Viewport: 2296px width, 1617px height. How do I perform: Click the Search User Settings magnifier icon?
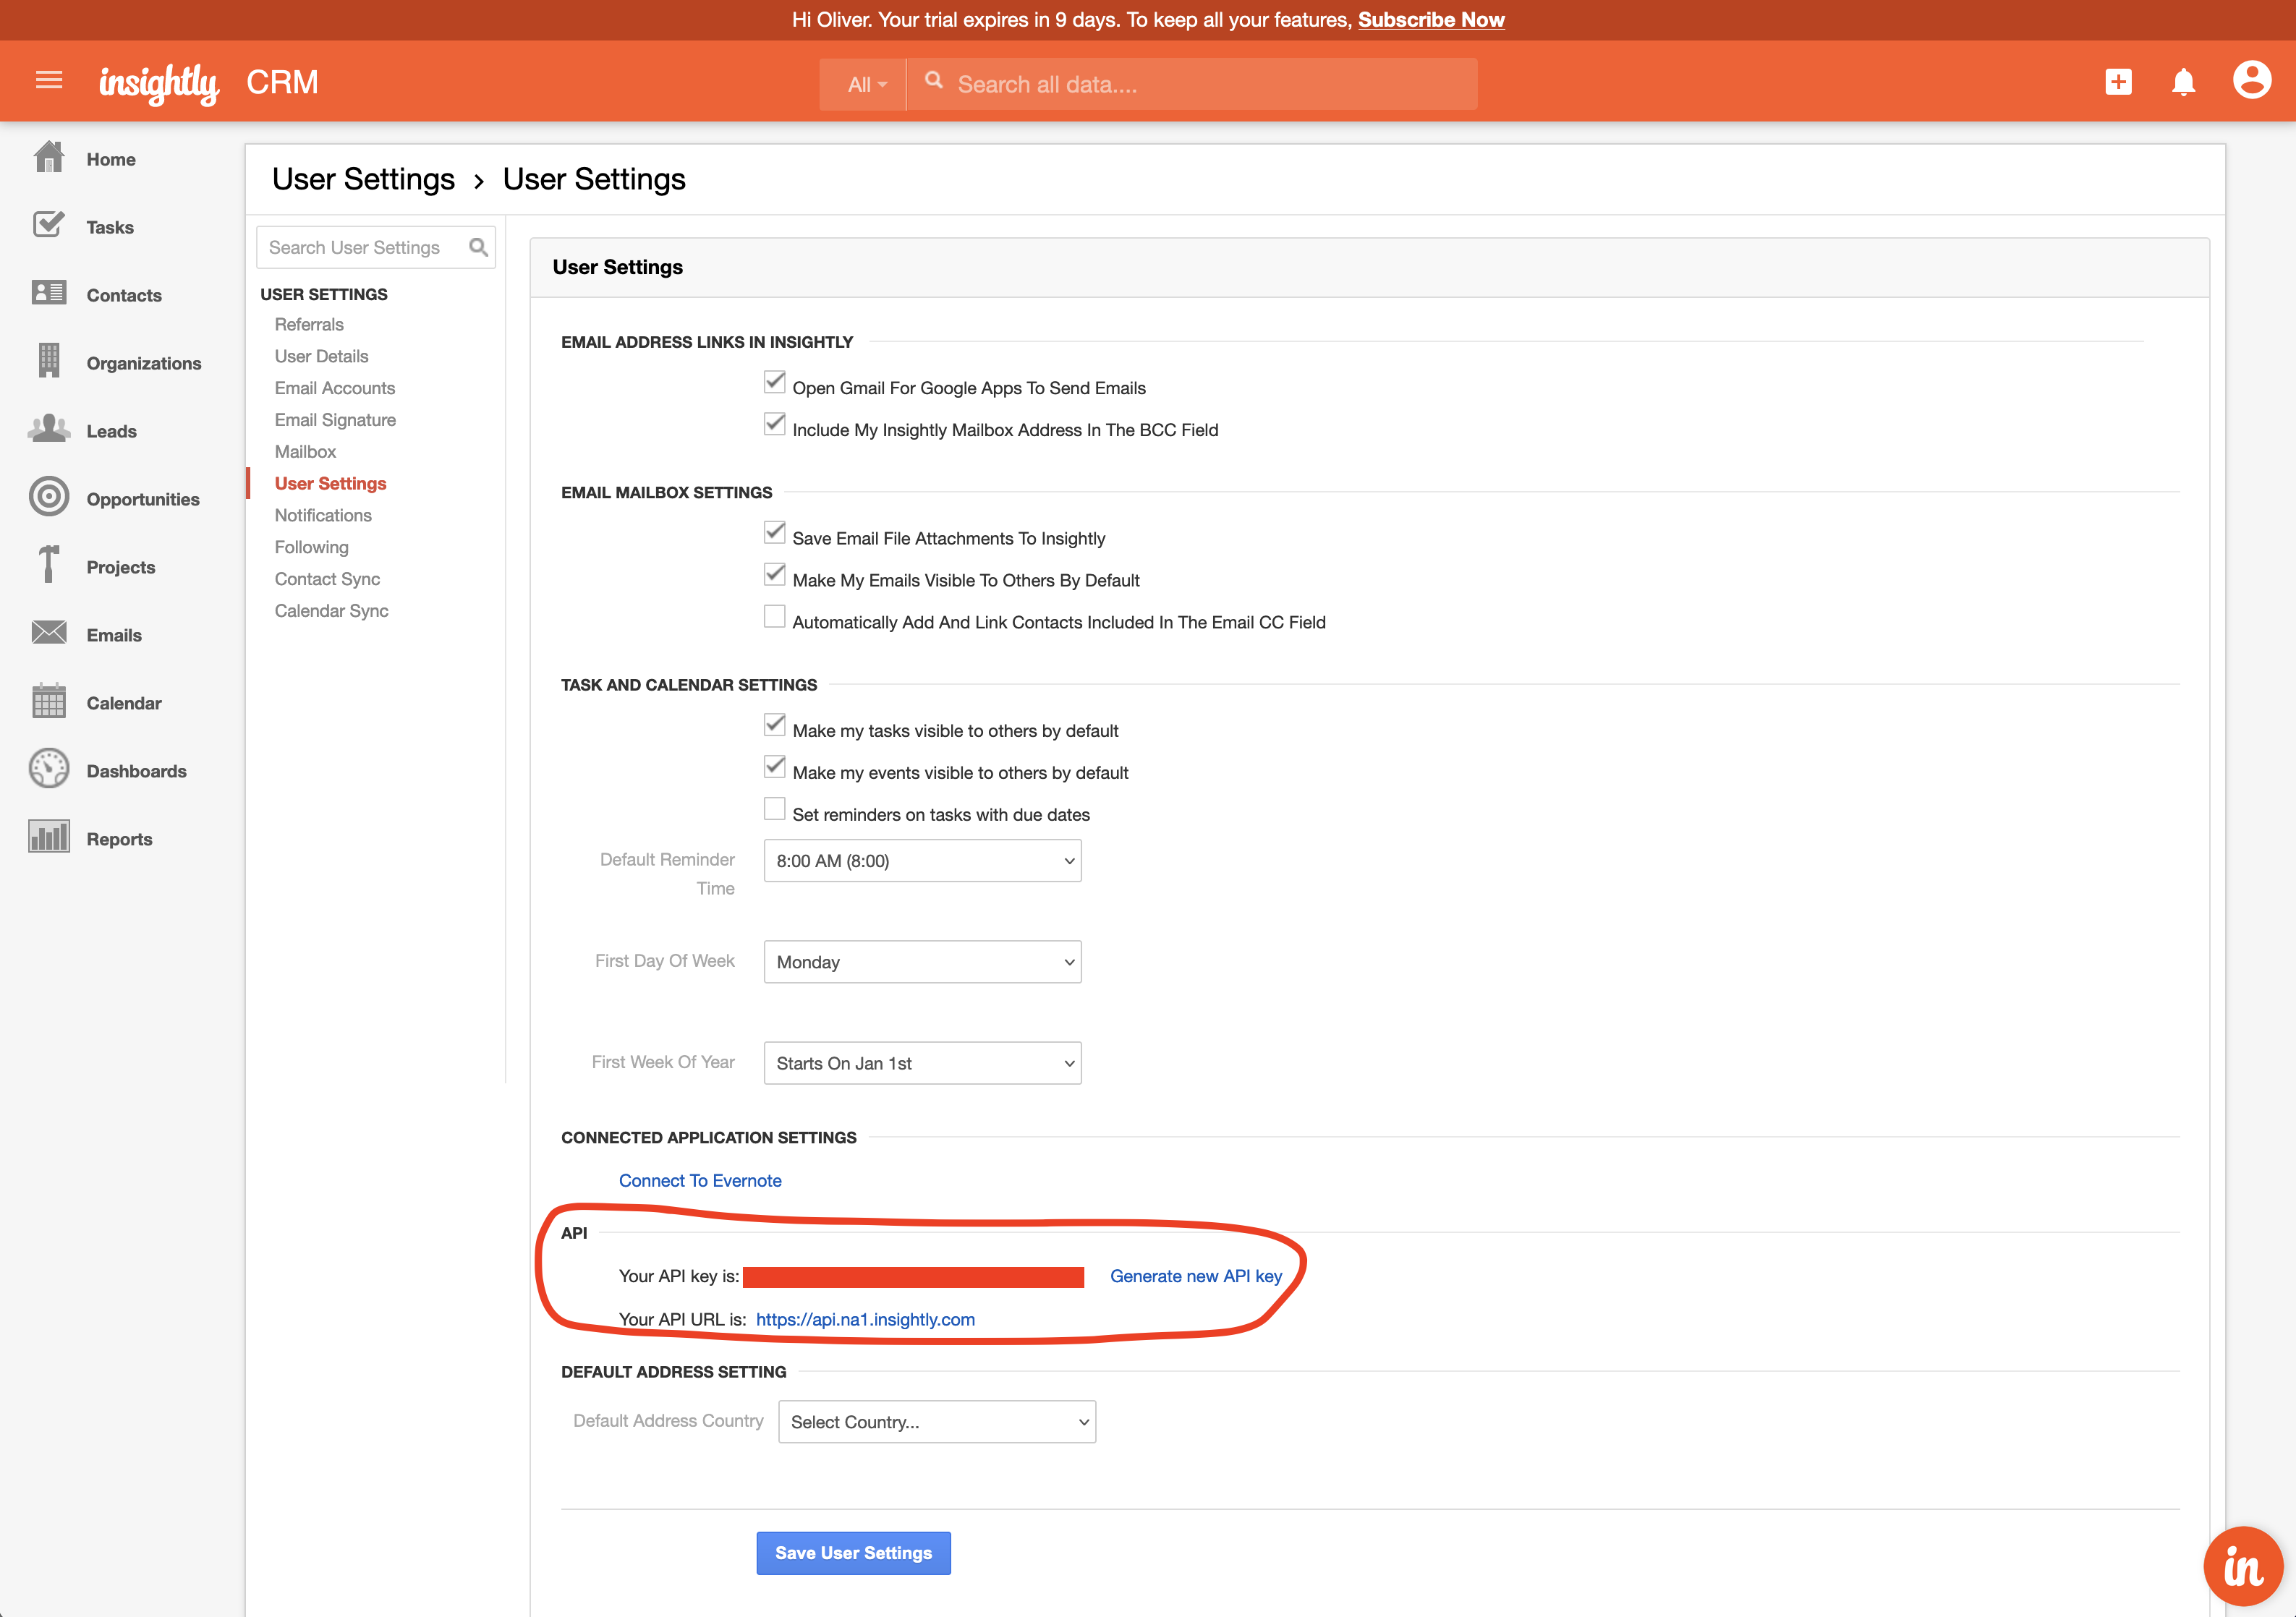point(478,247)
